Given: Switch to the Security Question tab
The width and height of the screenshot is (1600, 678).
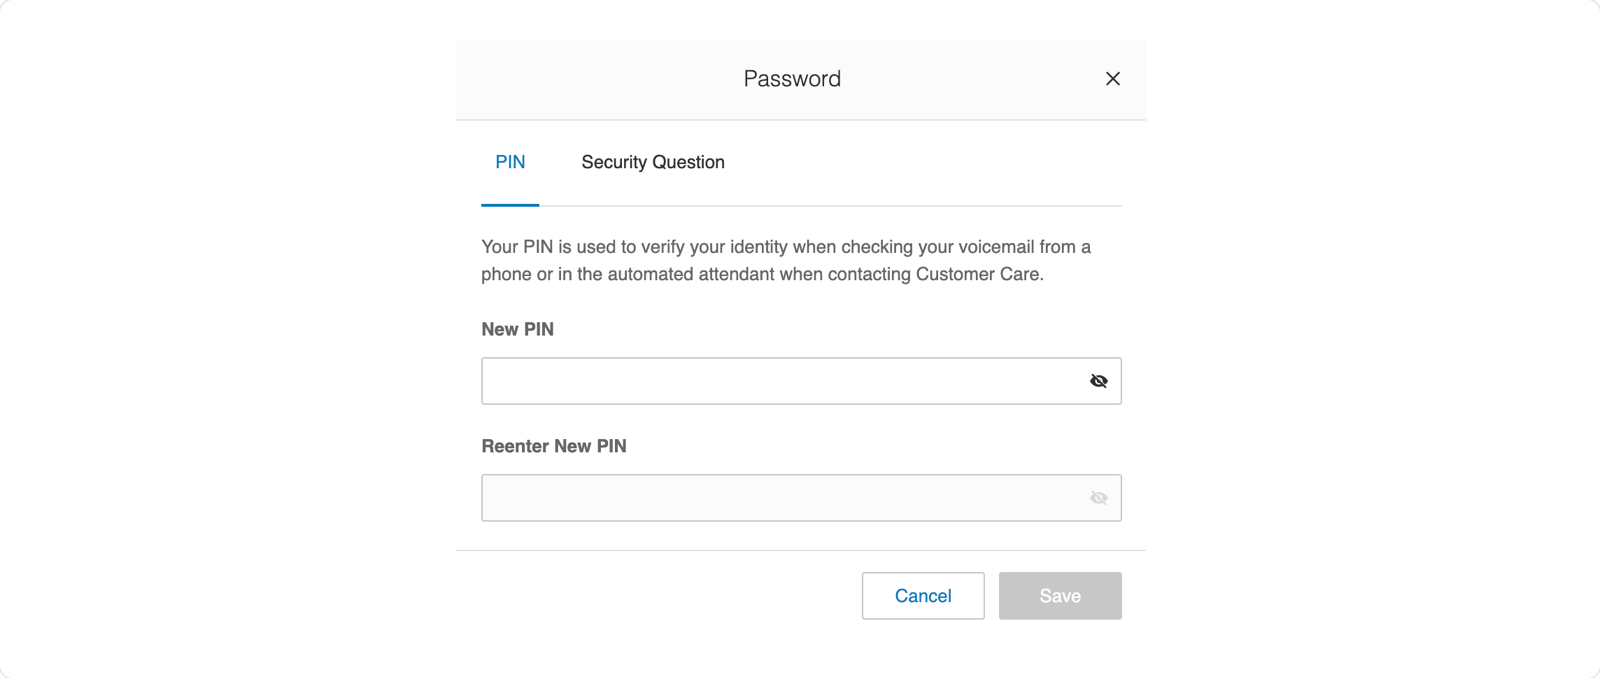Looking at the screenshot, I should (652, 161).
